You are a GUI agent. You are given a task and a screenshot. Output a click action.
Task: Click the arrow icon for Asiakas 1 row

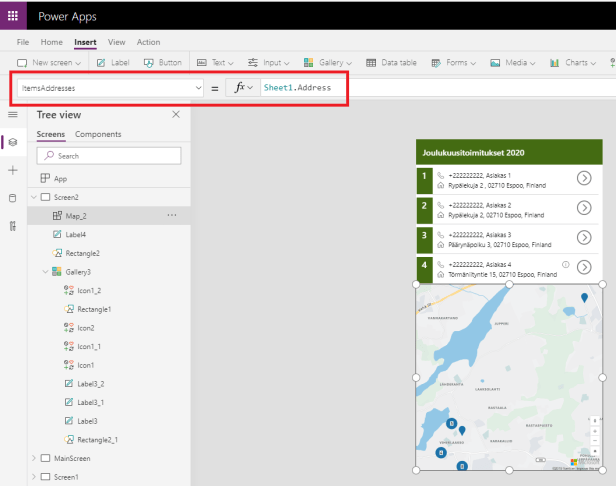(585, 179)
